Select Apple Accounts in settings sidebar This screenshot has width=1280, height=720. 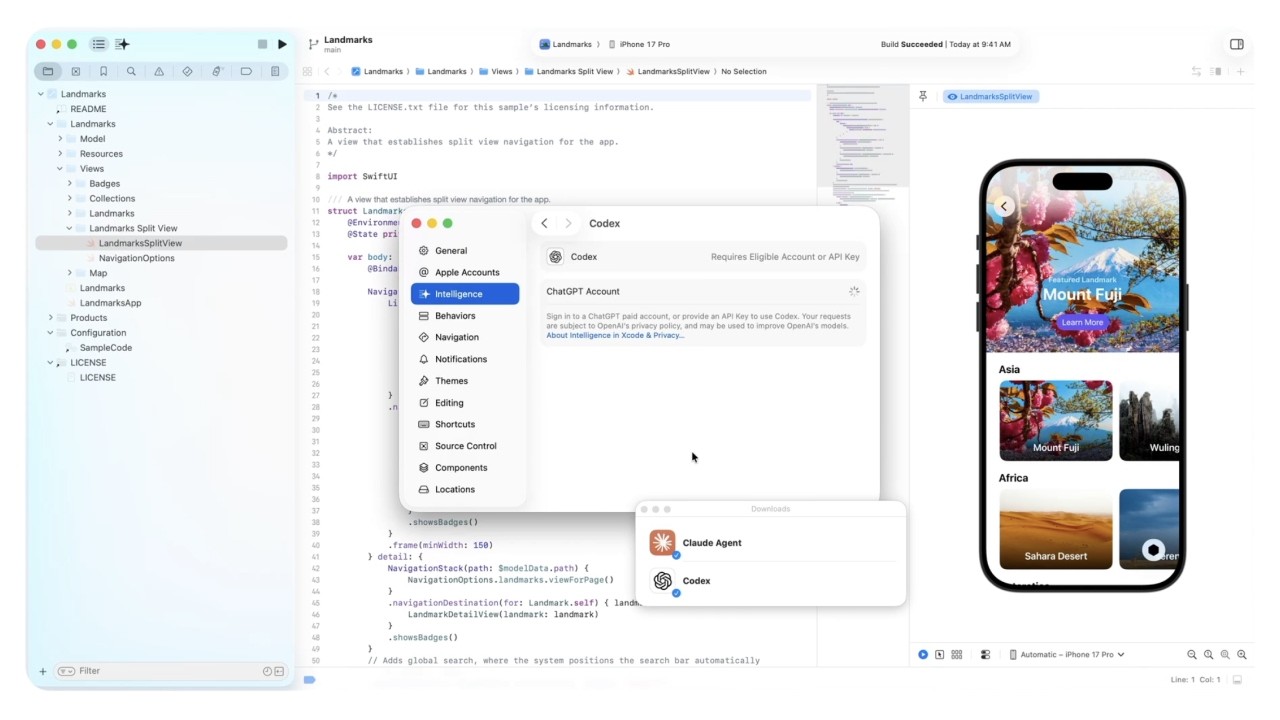tap(465, 272)
